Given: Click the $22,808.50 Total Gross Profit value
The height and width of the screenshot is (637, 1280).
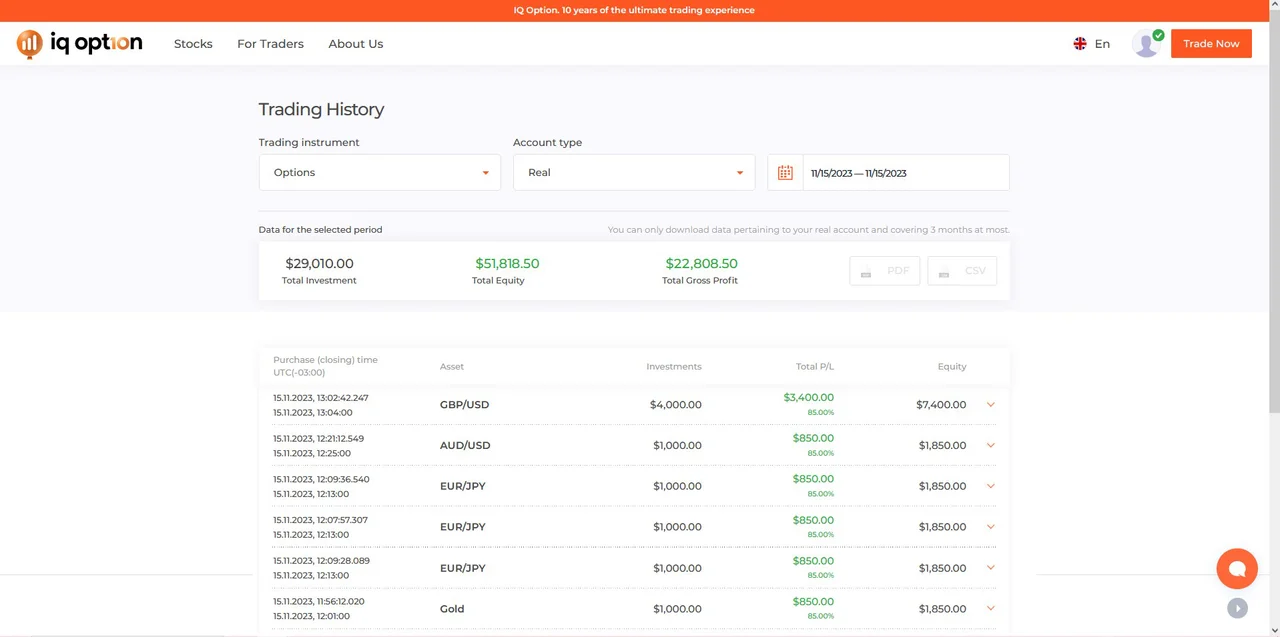Looking at the screenshot, I should 702,264.
